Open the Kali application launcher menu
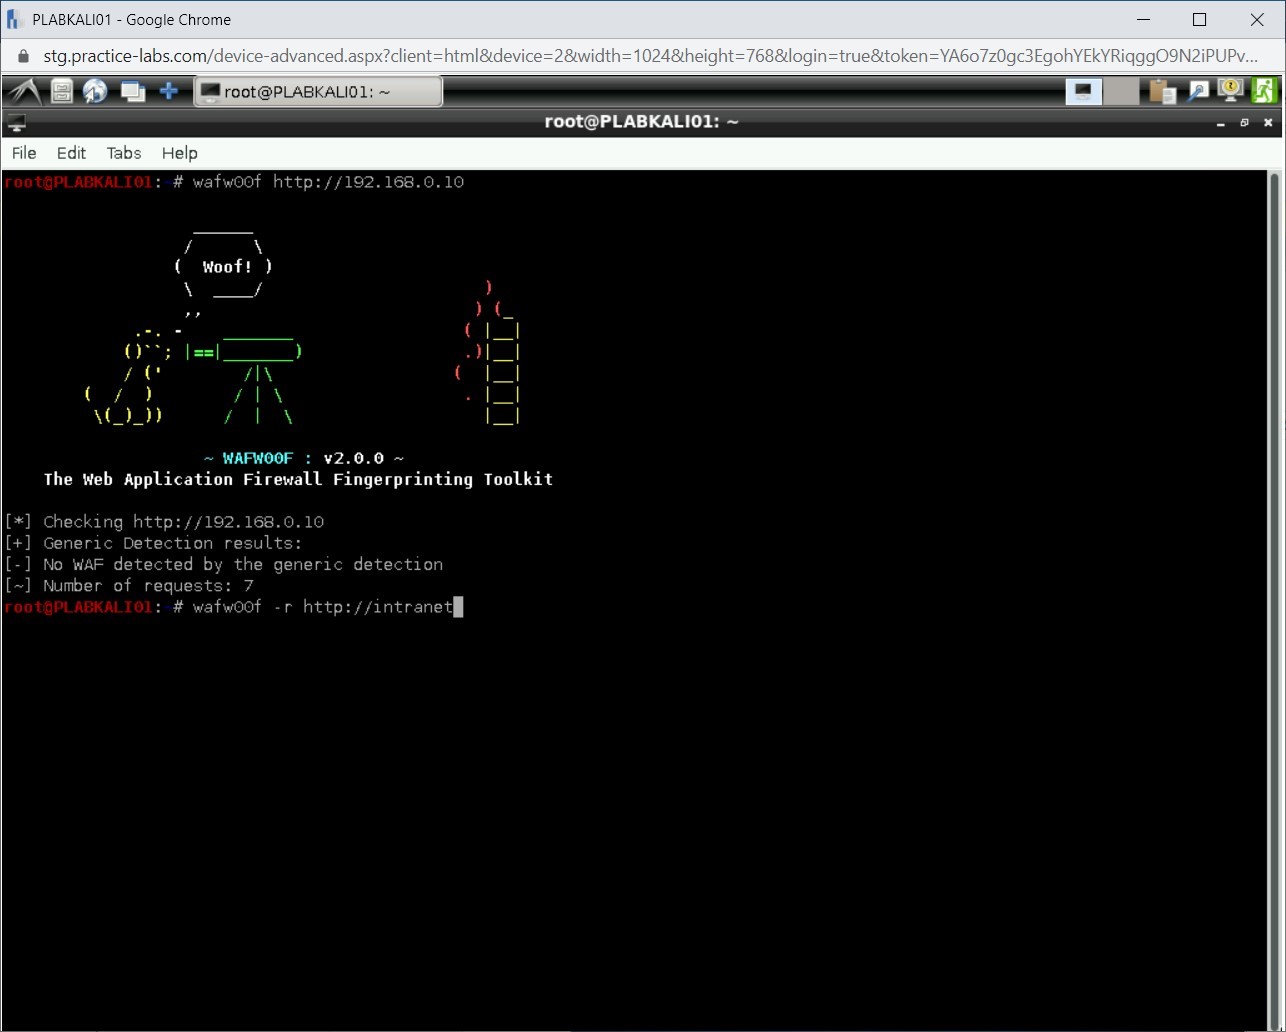 [24, 92]
